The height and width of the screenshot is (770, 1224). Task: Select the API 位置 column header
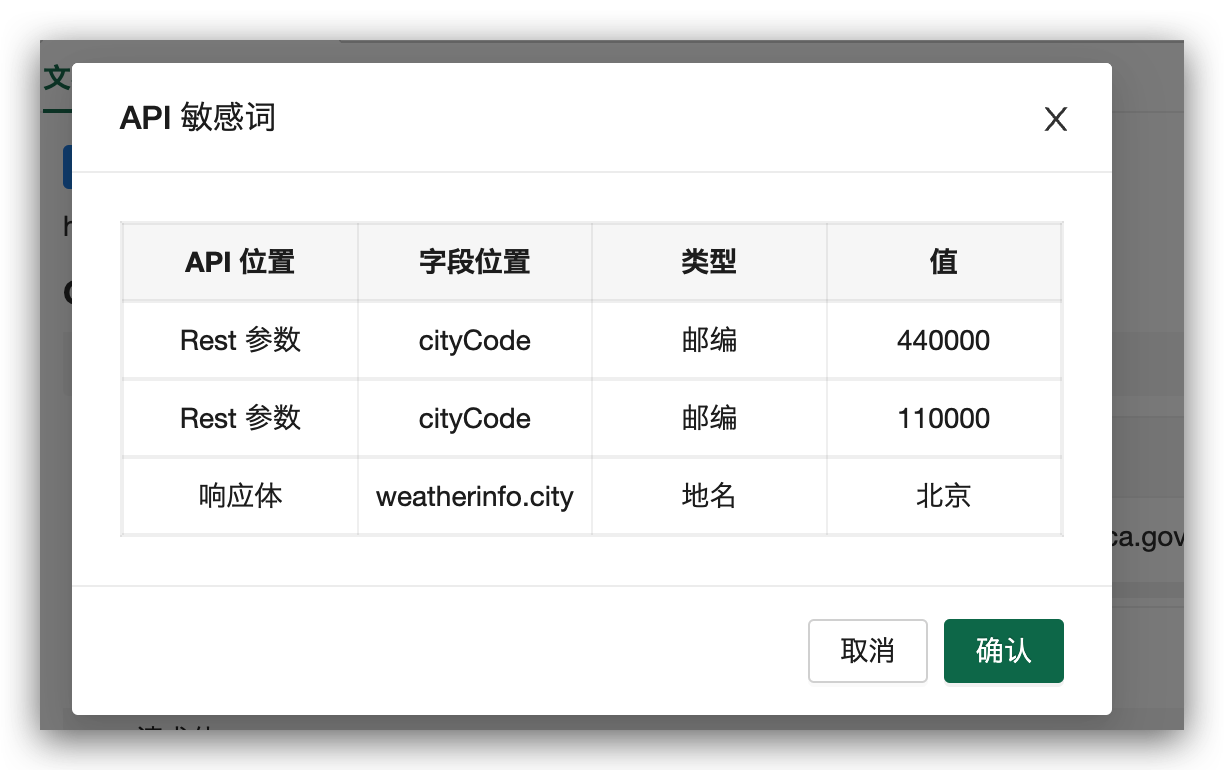pos(239,261)
